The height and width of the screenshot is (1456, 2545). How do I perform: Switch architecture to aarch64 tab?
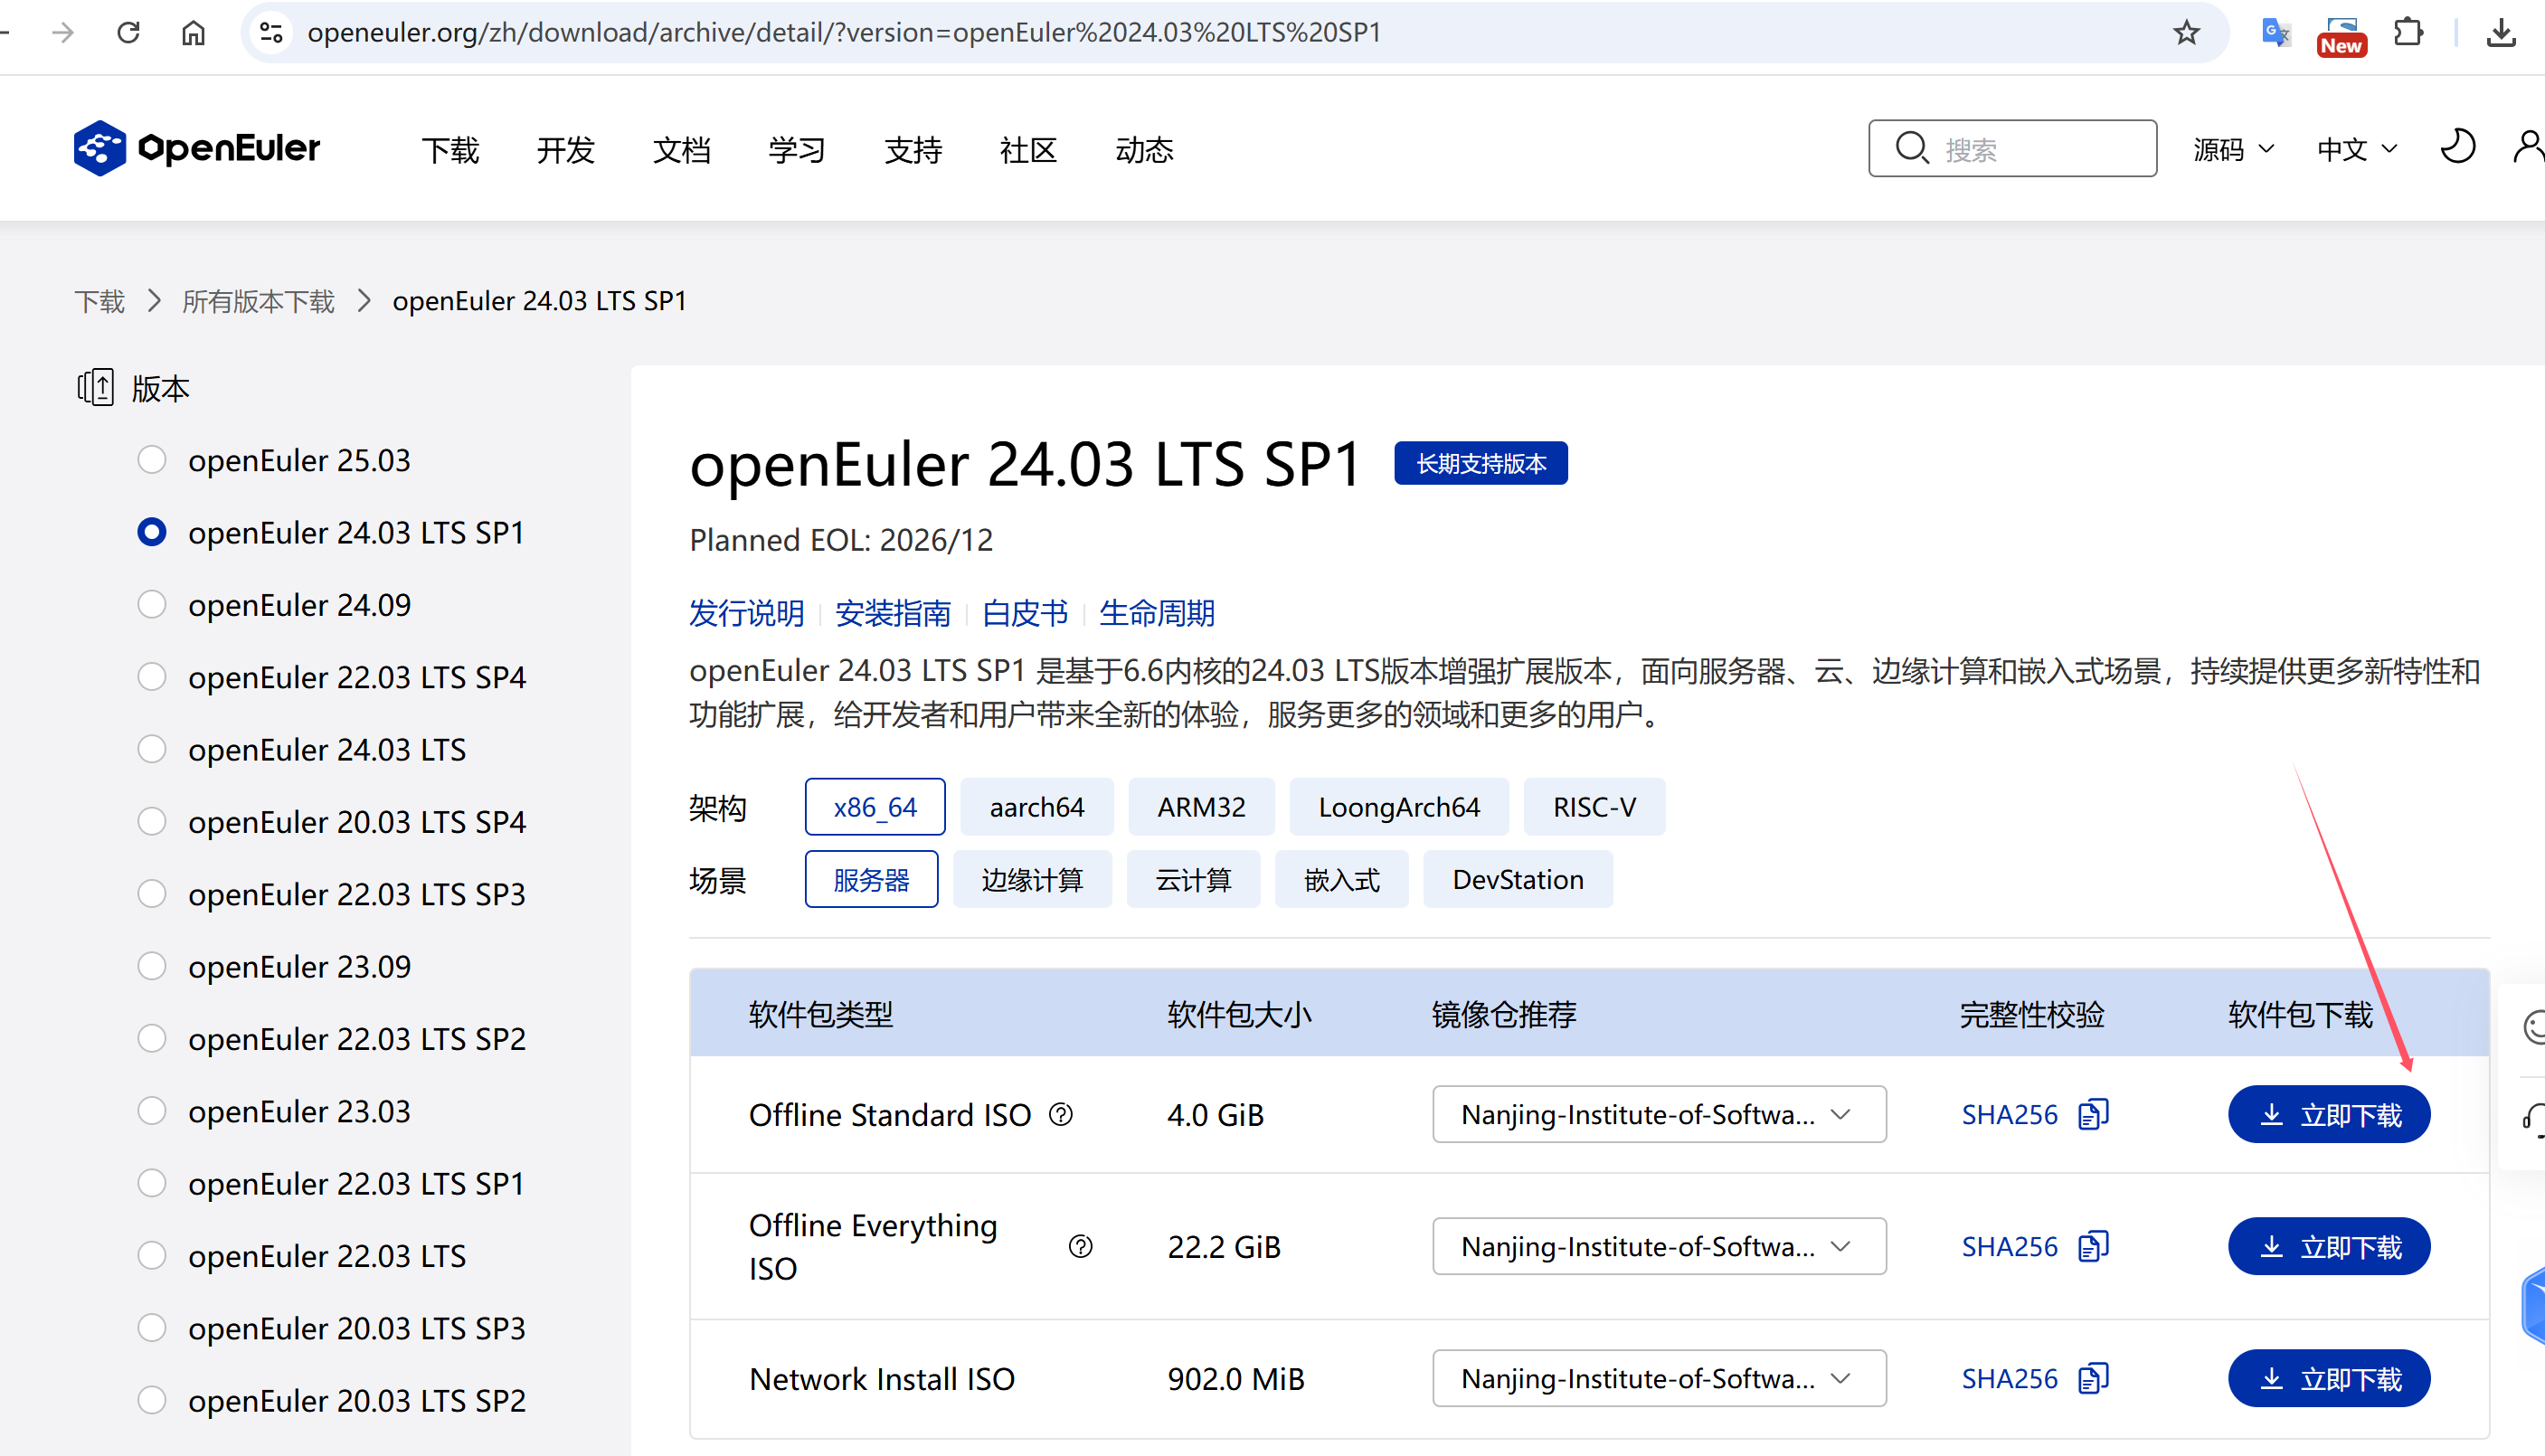1036,807
